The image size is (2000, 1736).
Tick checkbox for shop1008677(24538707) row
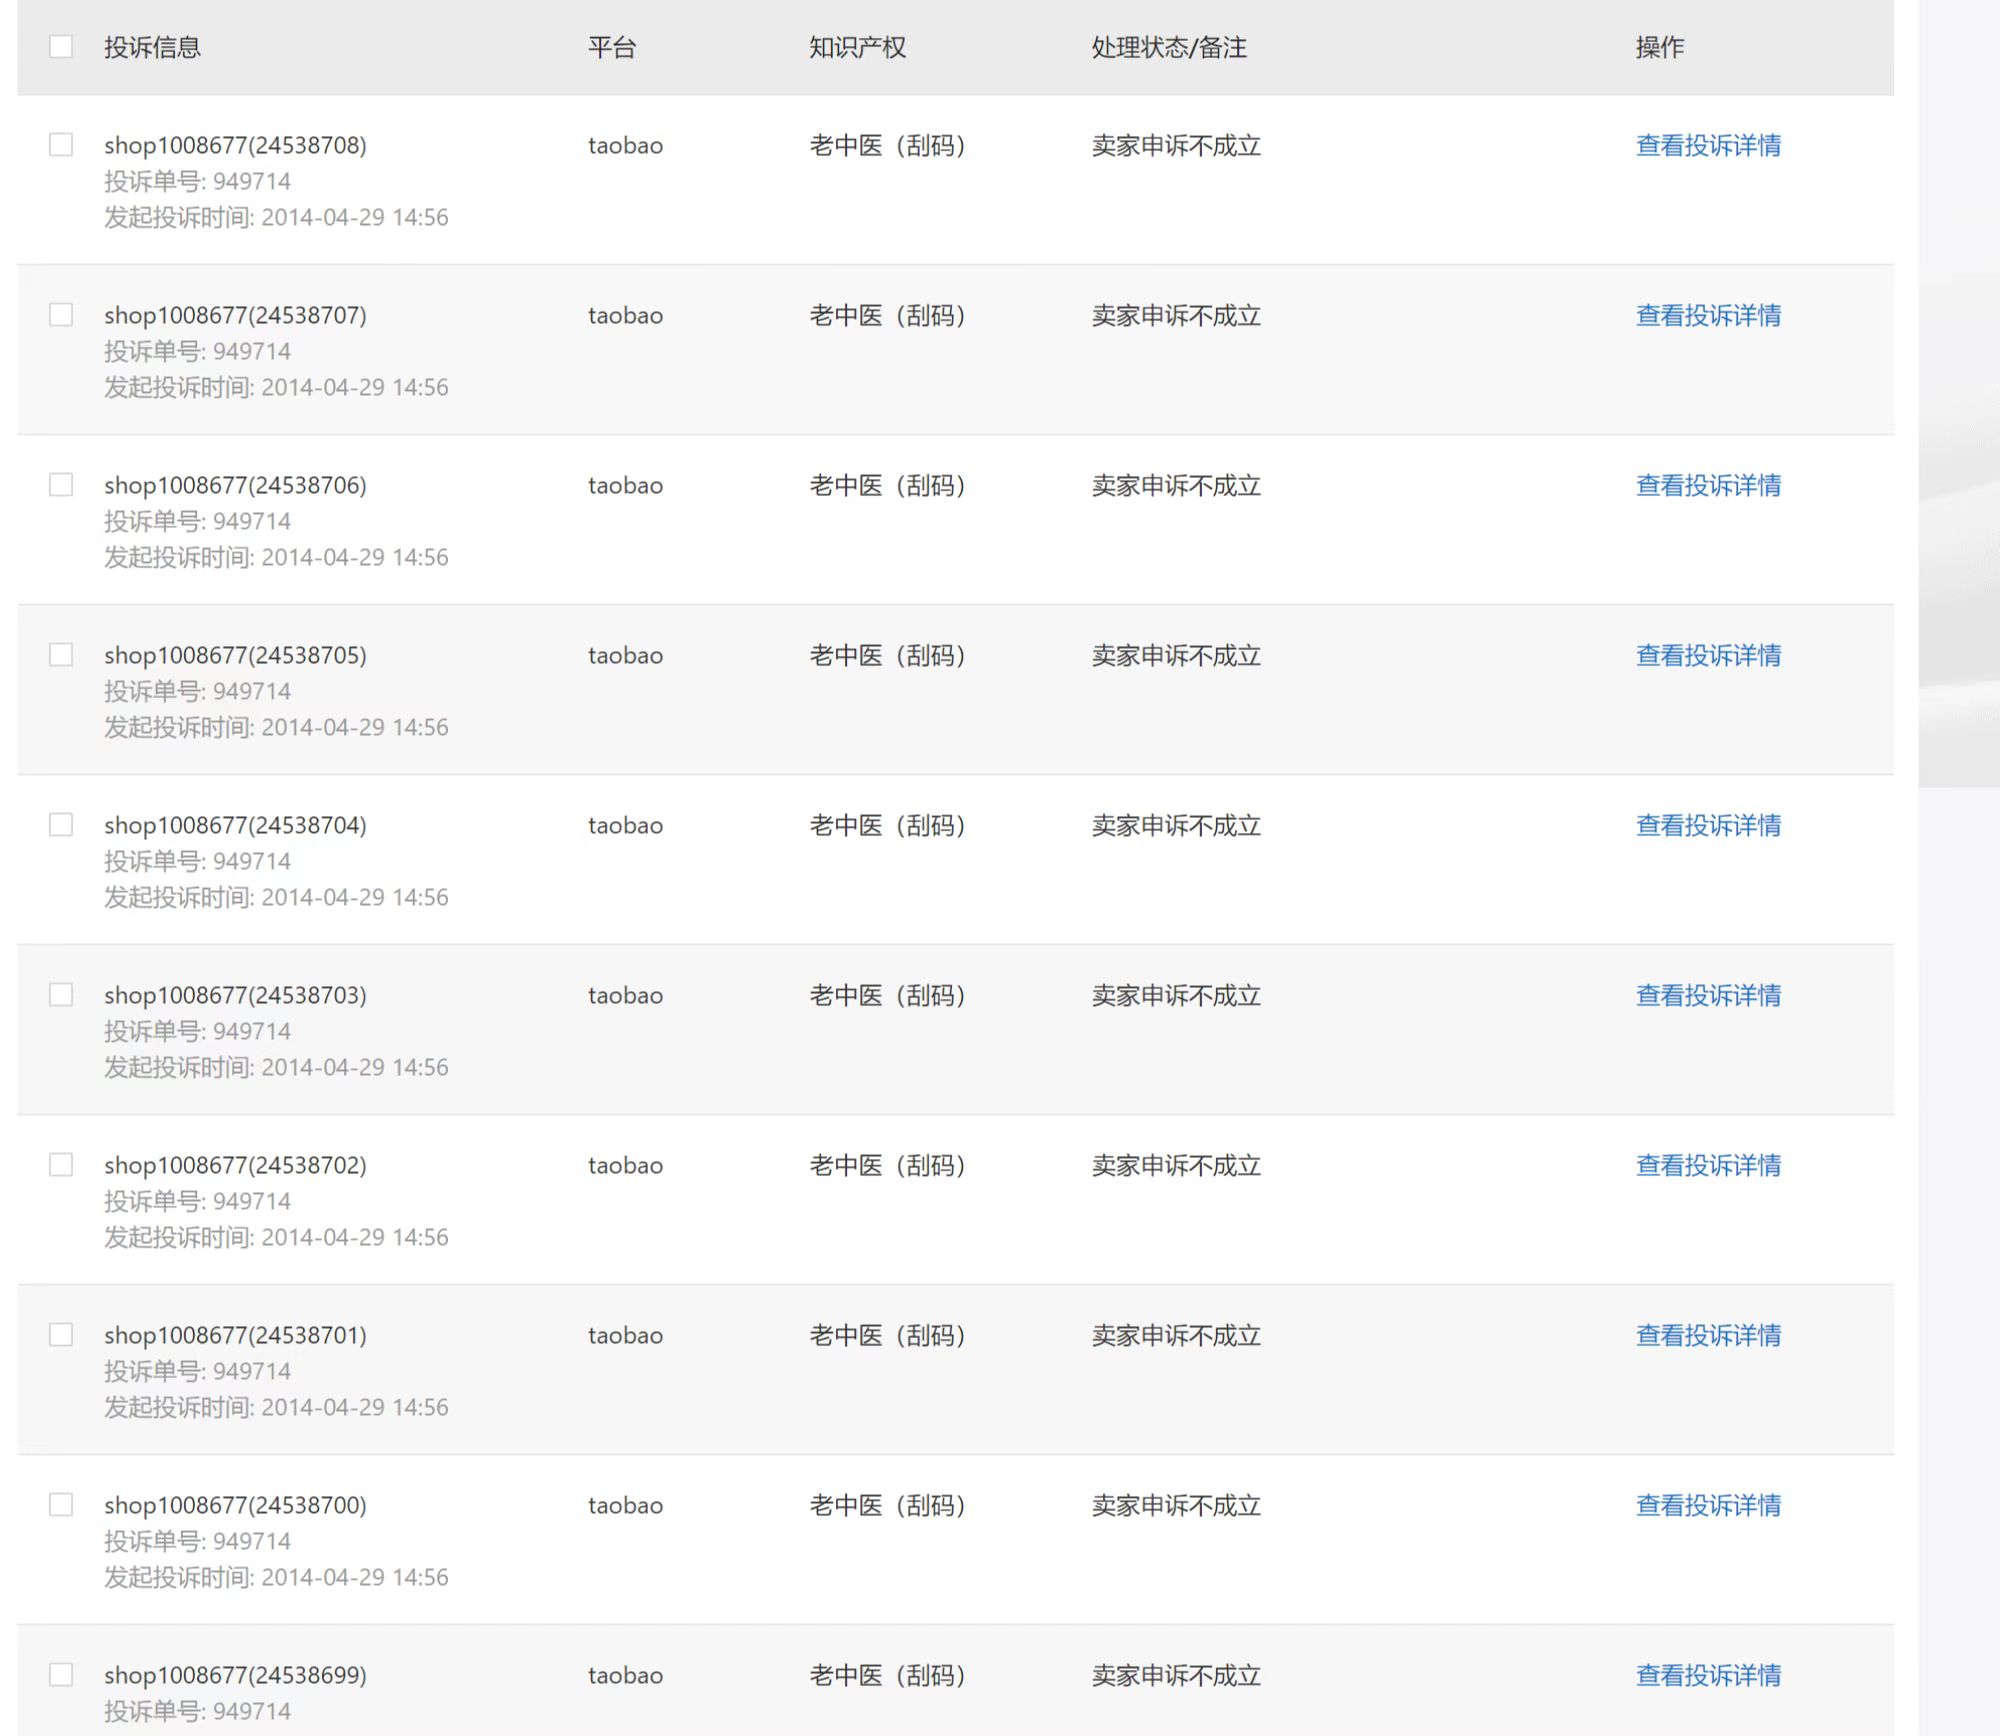click(x=61, y=315)
